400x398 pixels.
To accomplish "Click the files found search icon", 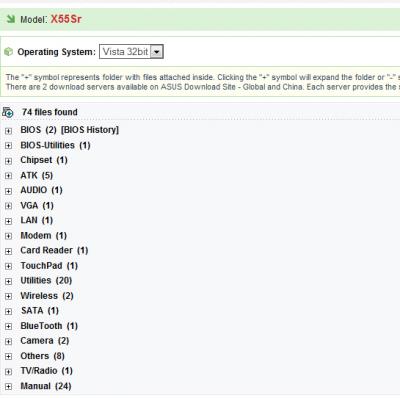I will point(8,112).
